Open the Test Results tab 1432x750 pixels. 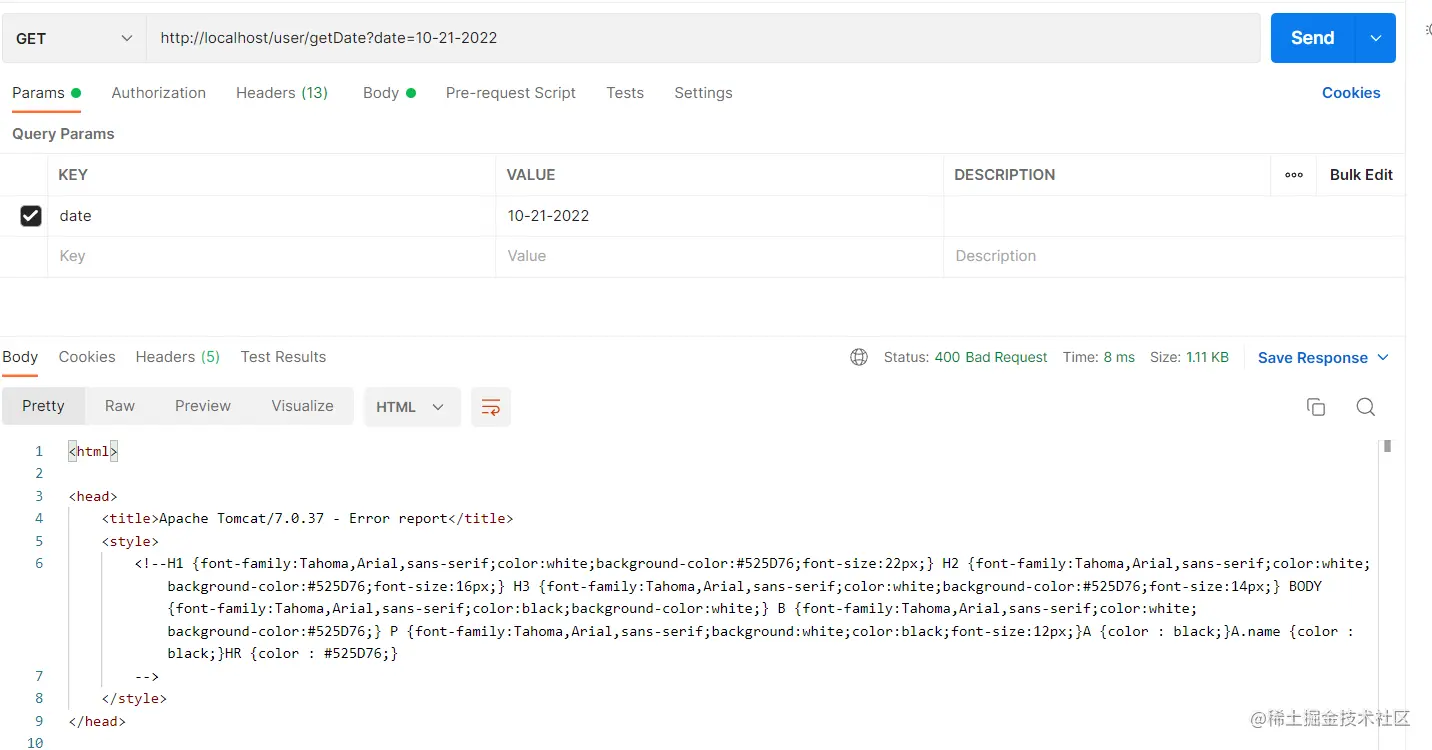tap(283, 357)
